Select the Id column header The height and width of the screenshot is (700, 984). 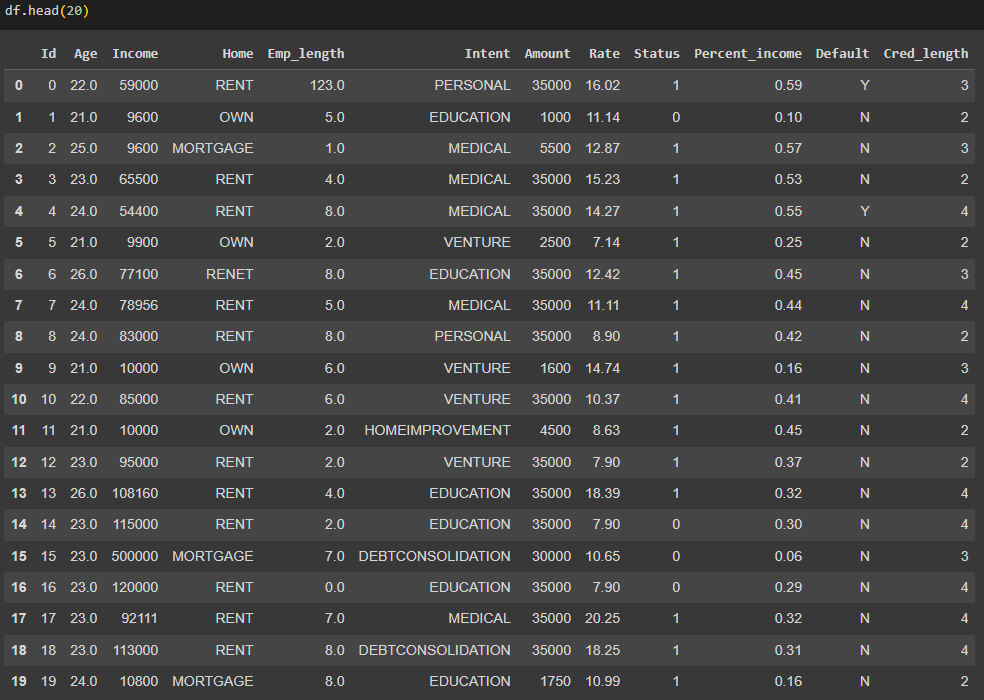point(48,53)
